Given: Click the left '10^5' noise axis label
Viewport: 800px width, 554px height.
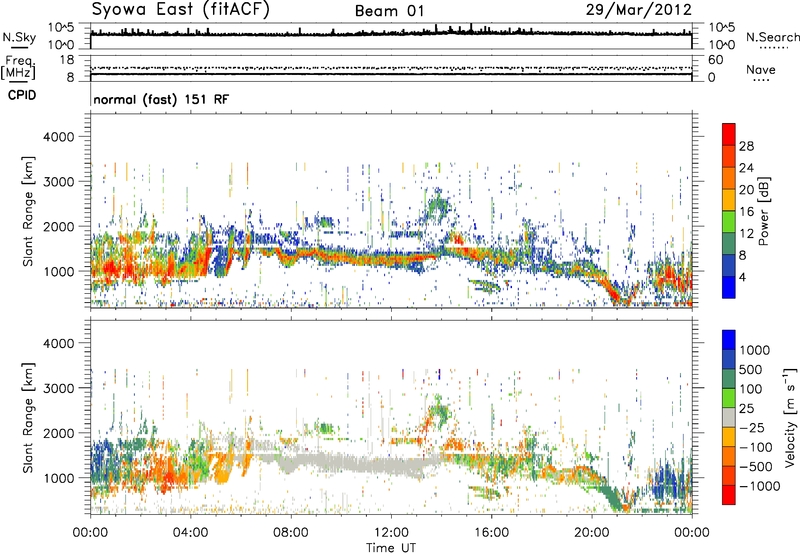Looking at the screenshot, I should 61,28.
